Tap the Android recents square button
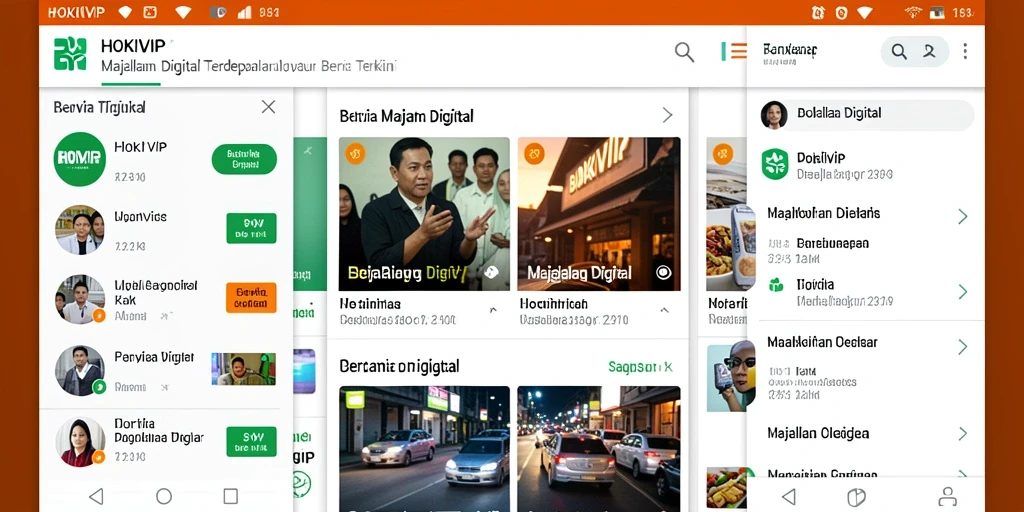This screenshot has width=1024, height=512. (231, 496)
